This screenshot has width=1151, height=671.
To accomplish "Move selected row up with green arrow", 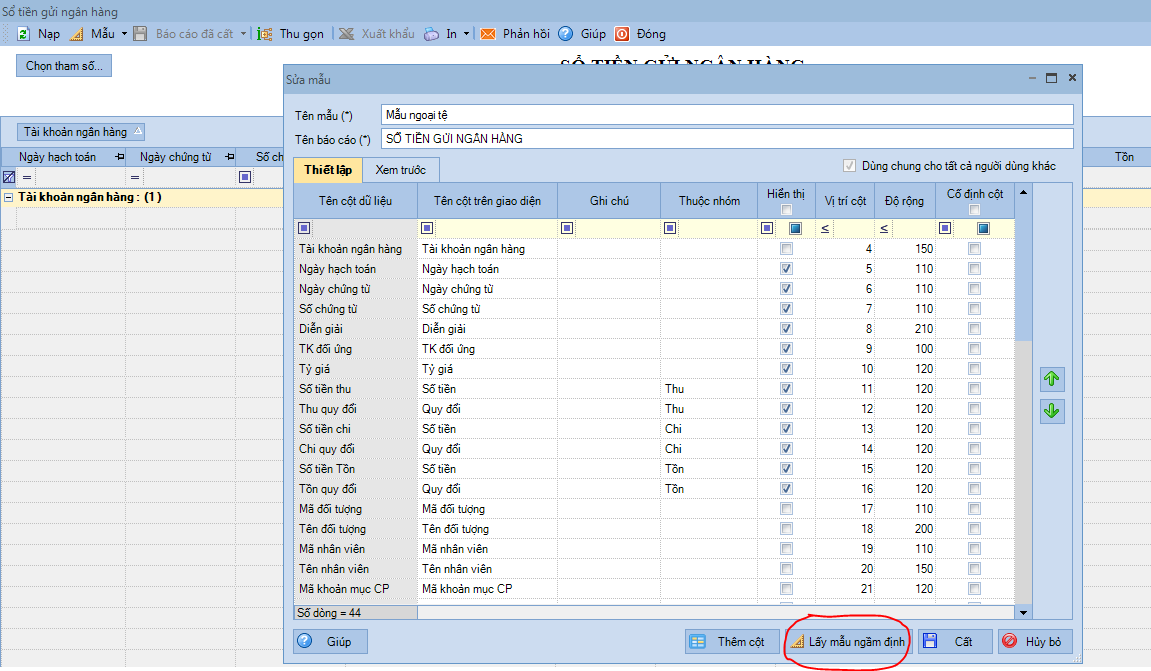I will click(1052, 379).
